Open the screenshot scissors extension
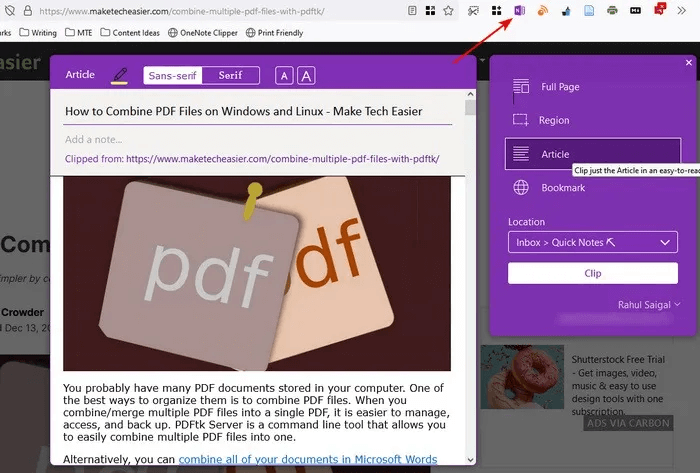 (x=473, y=10)
